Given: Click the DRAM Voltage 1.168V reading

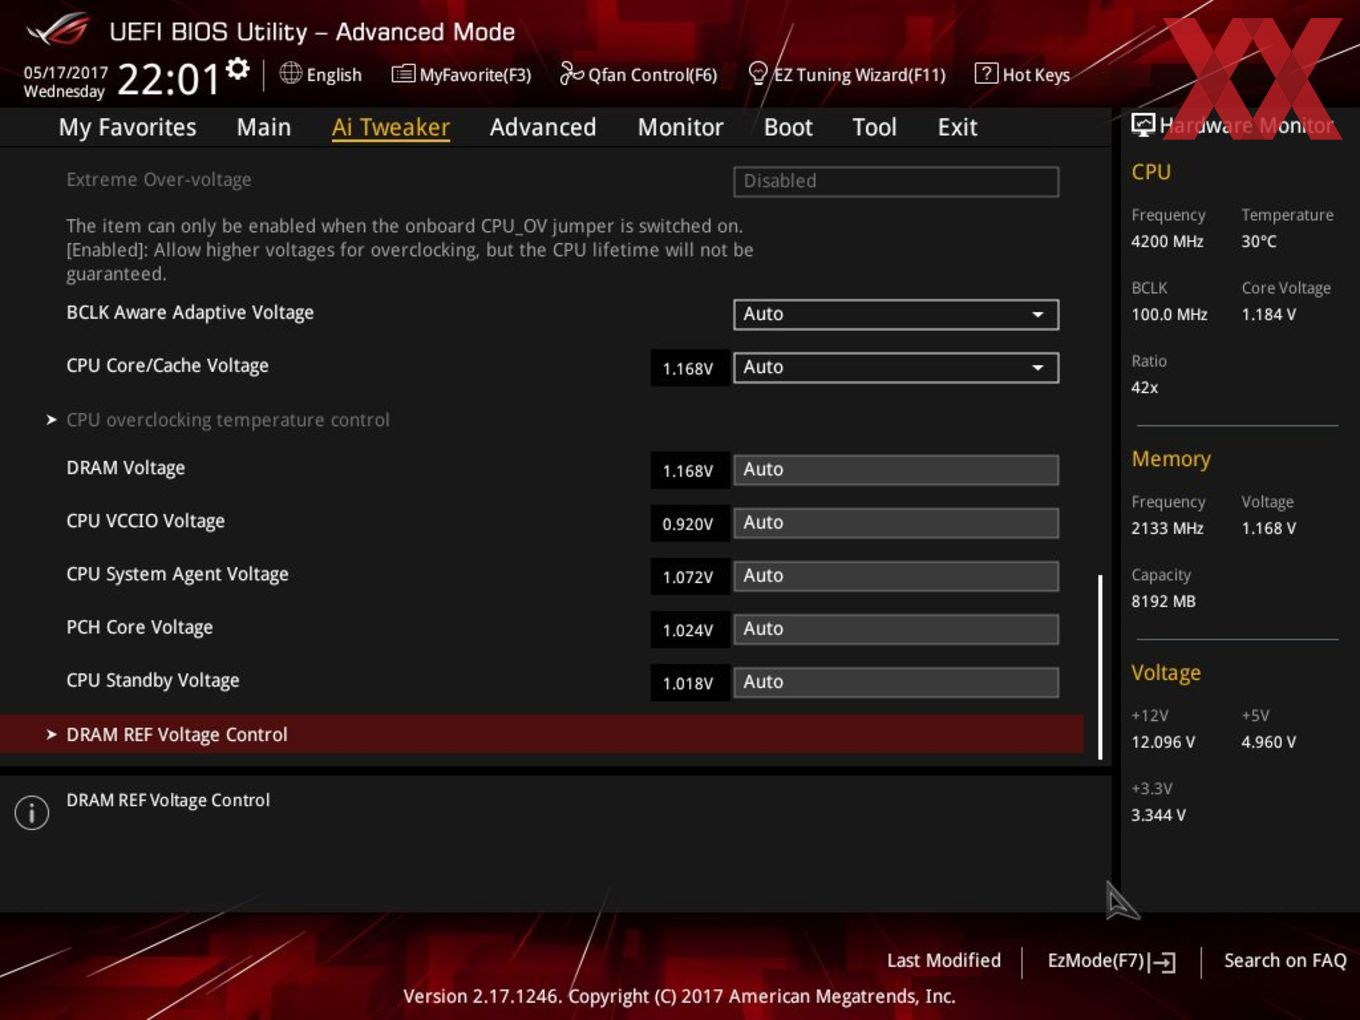Looking at the screenshot, I should click(x=688, y=471).
